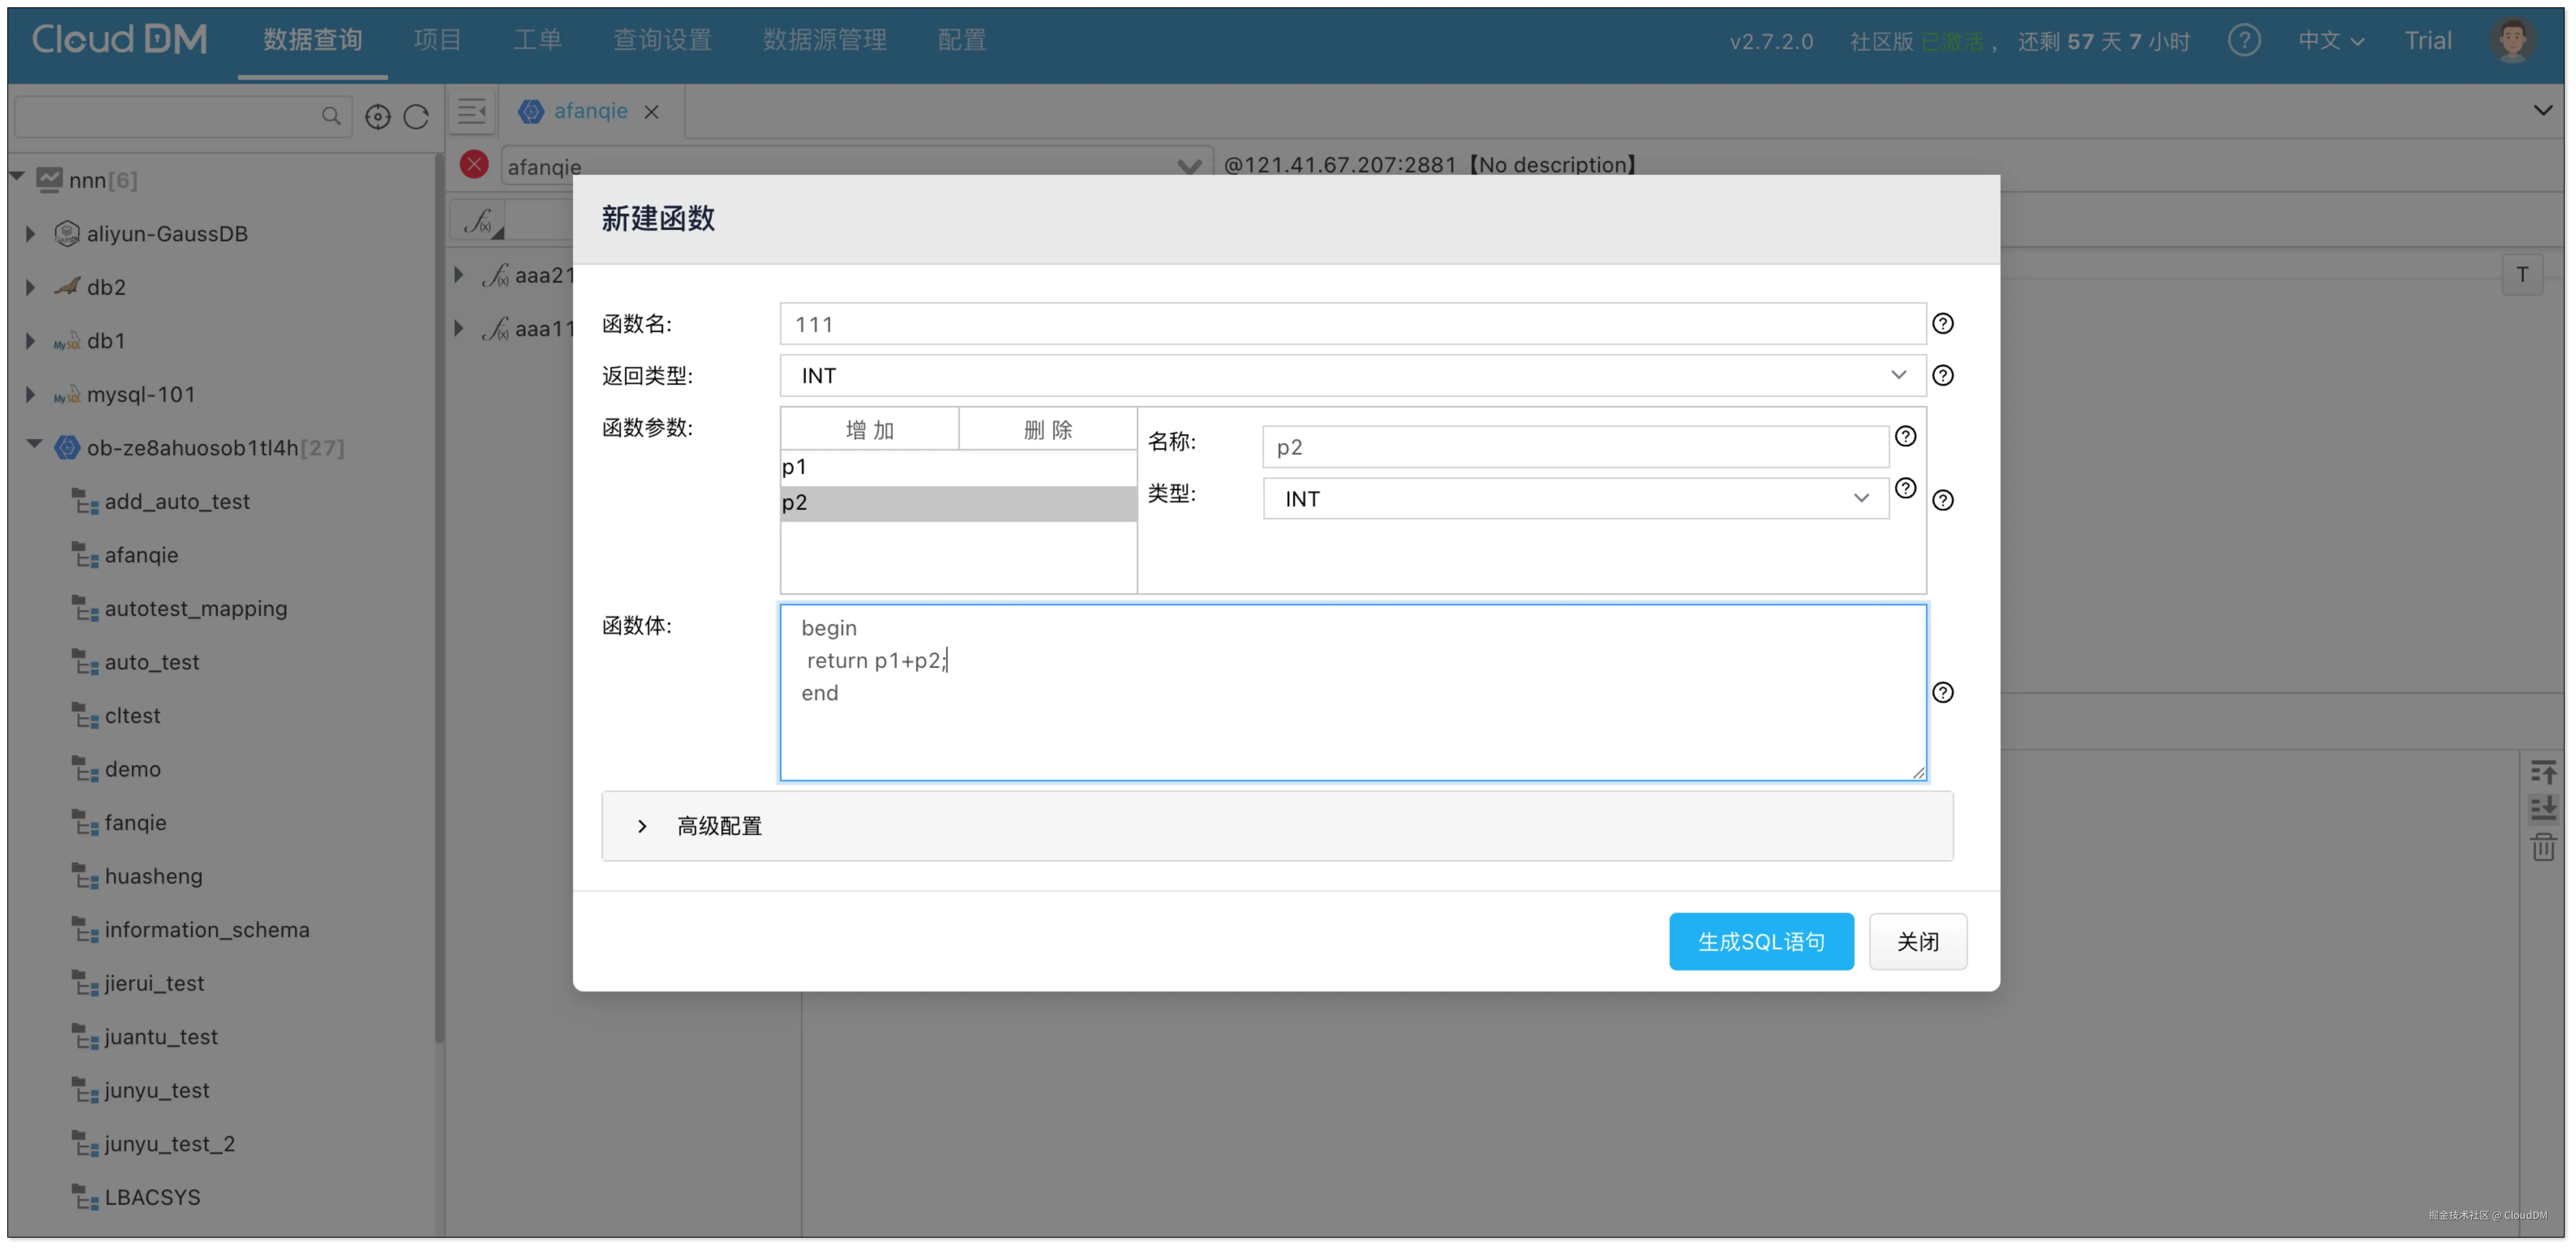This screenshot has width=2576, height=1249.
Task: Click help icon beside function body textarea
Action: click(1942, 692)
